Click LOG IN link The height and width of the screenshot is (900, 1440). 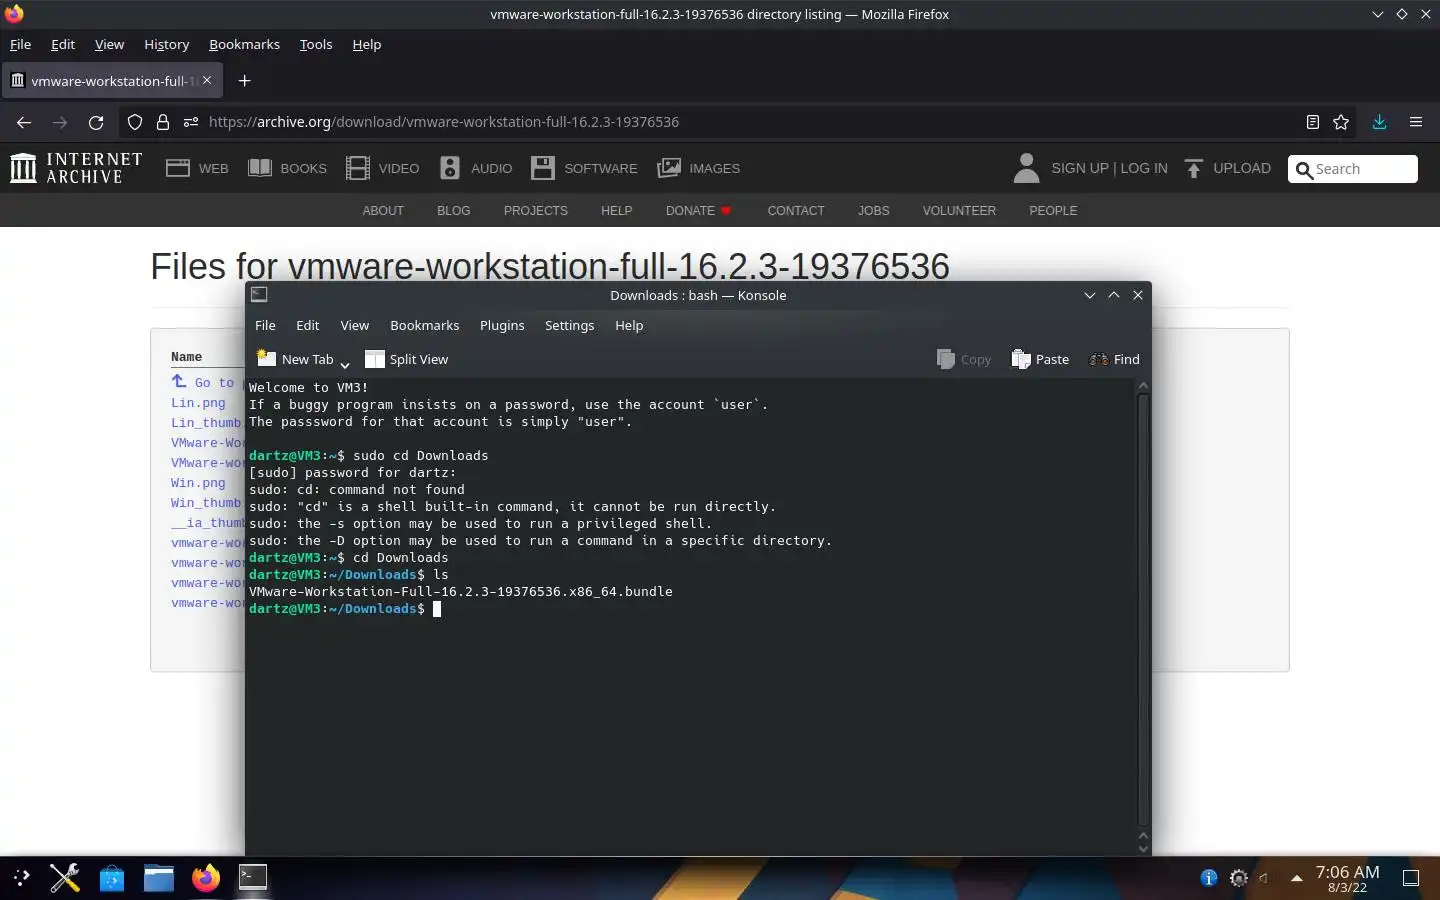(x=1144, y=168)
